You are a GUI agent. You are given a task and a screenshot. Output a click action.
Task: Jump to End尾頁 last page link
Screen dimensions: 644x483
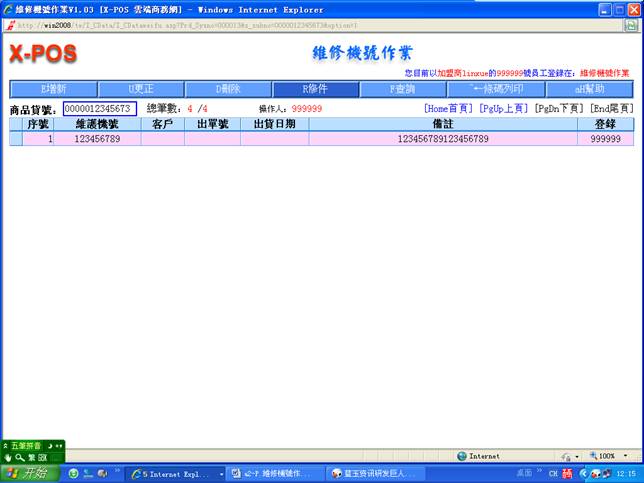pyautogui.click(x=612, y=108)
